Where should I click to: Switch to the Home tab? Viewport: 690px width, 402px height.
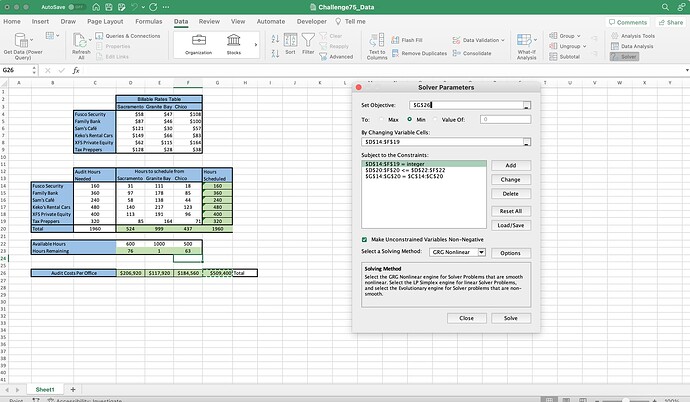tap(12, 22)
